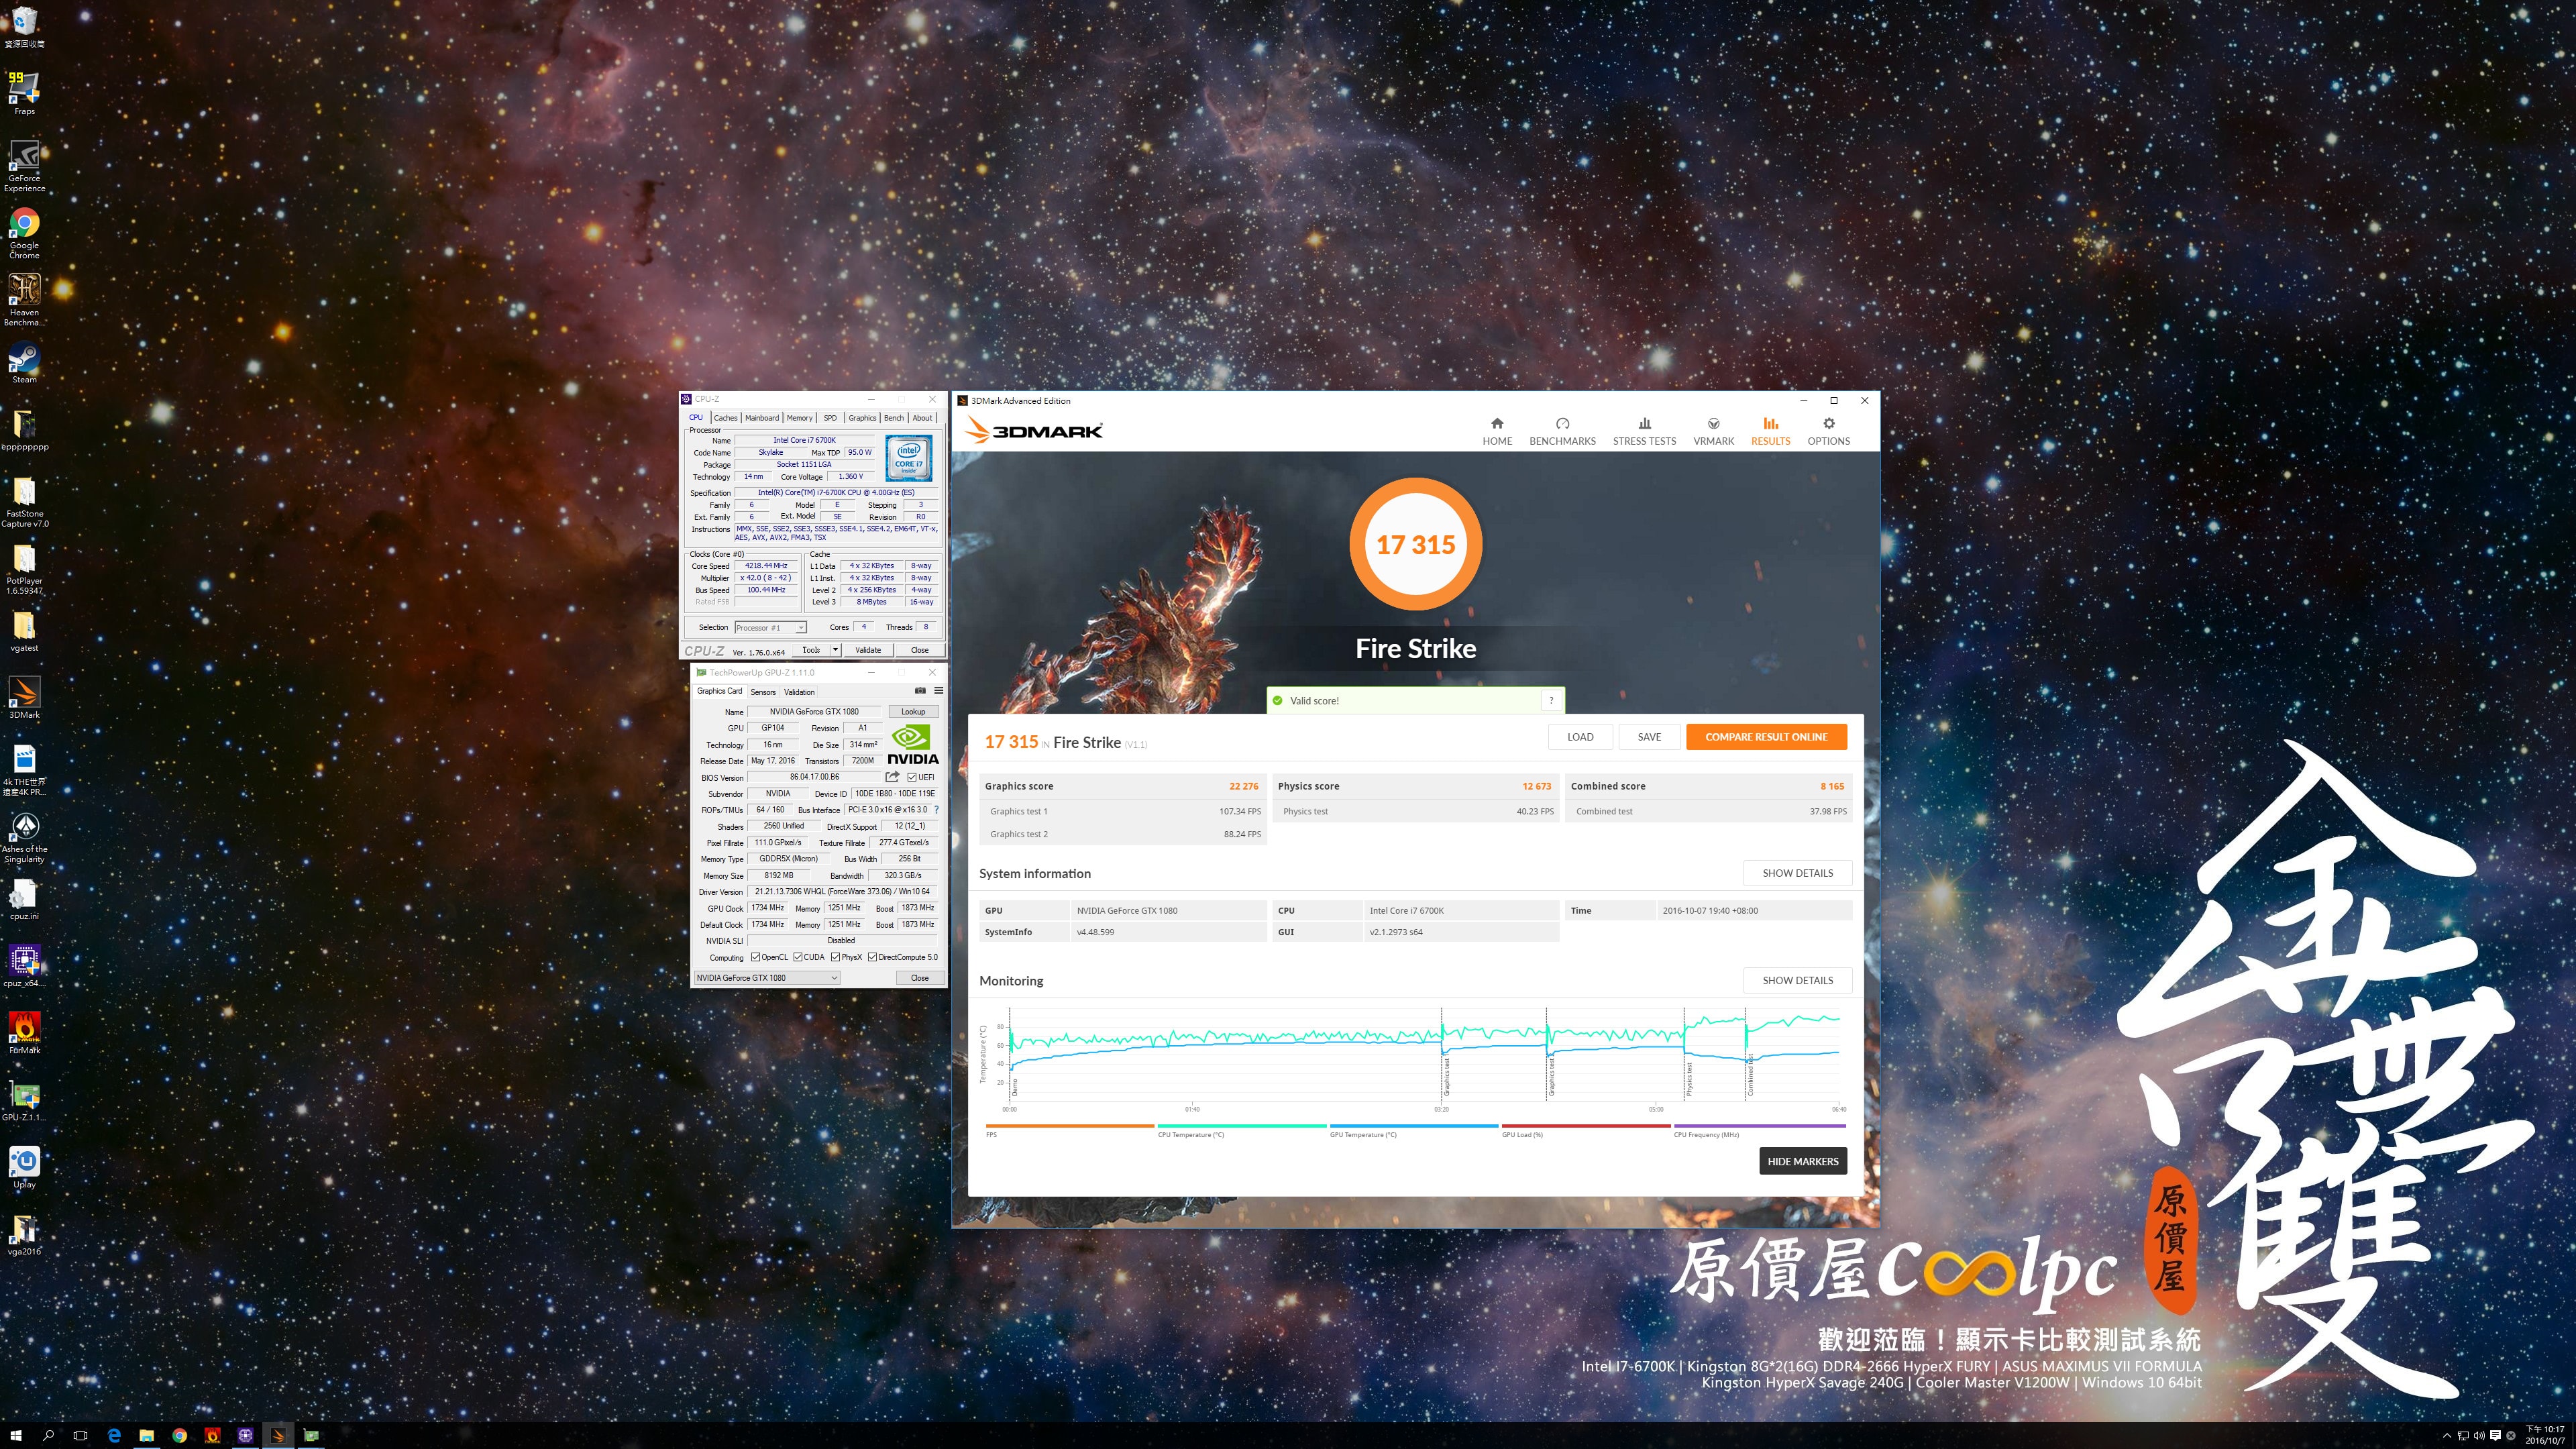Toggle the CUDA checkbox in GPU-Z
The height and width of the screenshot is (1449, 2576).
(x=797, y=957)
